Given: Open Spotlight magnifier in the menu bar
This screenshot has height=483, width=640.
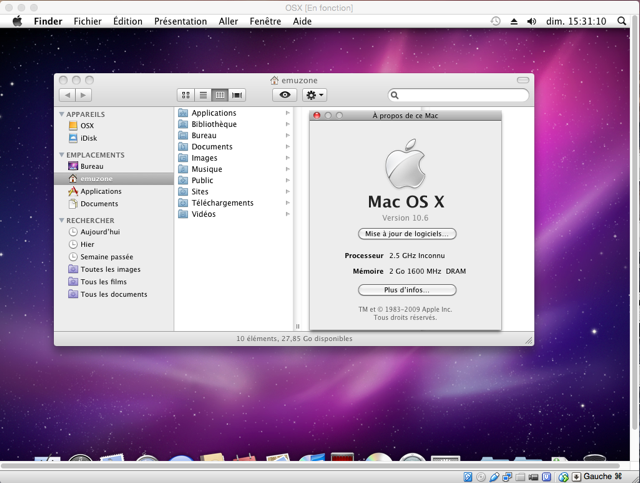Looking at the screenshot, I should (x=621, y=21).
